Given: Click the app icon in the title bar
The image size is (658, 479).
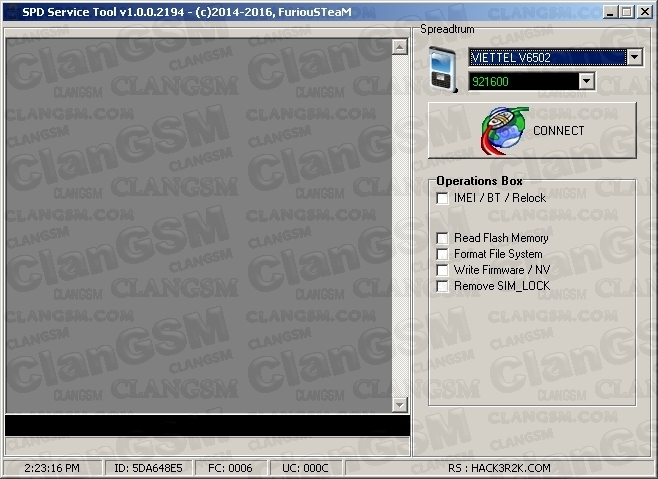Looking at the screenshot, I should [x=12, y=12].
